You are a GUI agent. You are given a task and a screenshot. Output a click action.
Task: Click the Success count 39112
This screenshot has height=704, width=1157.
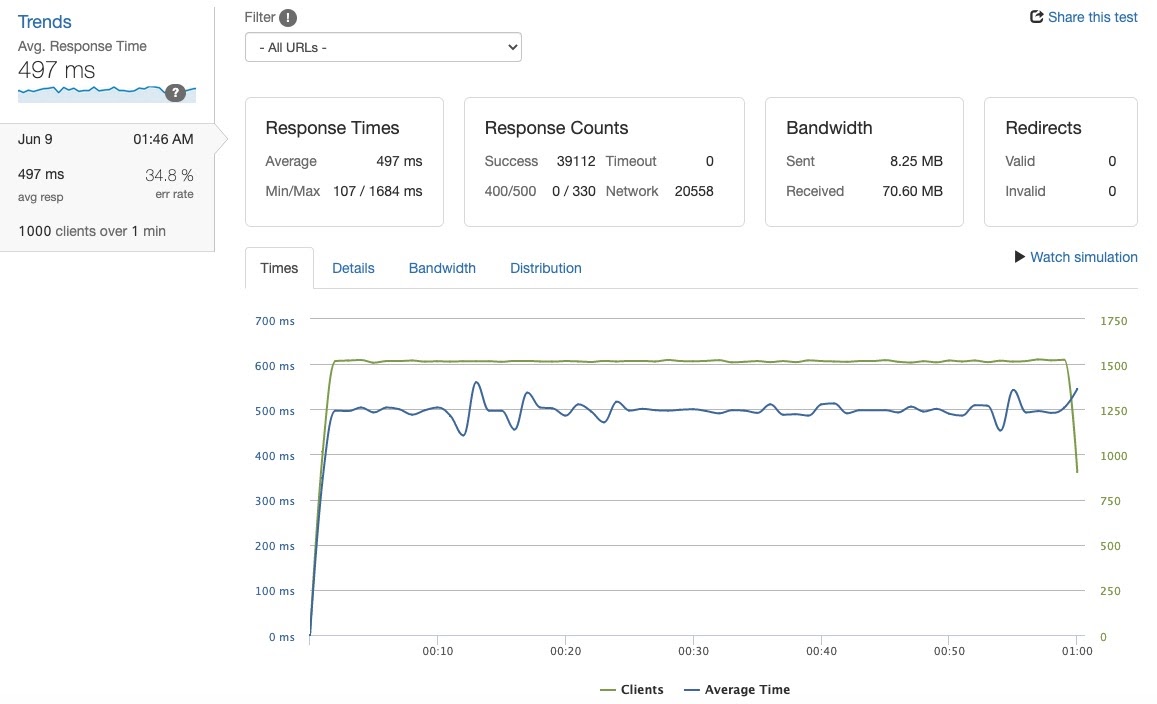576,161
